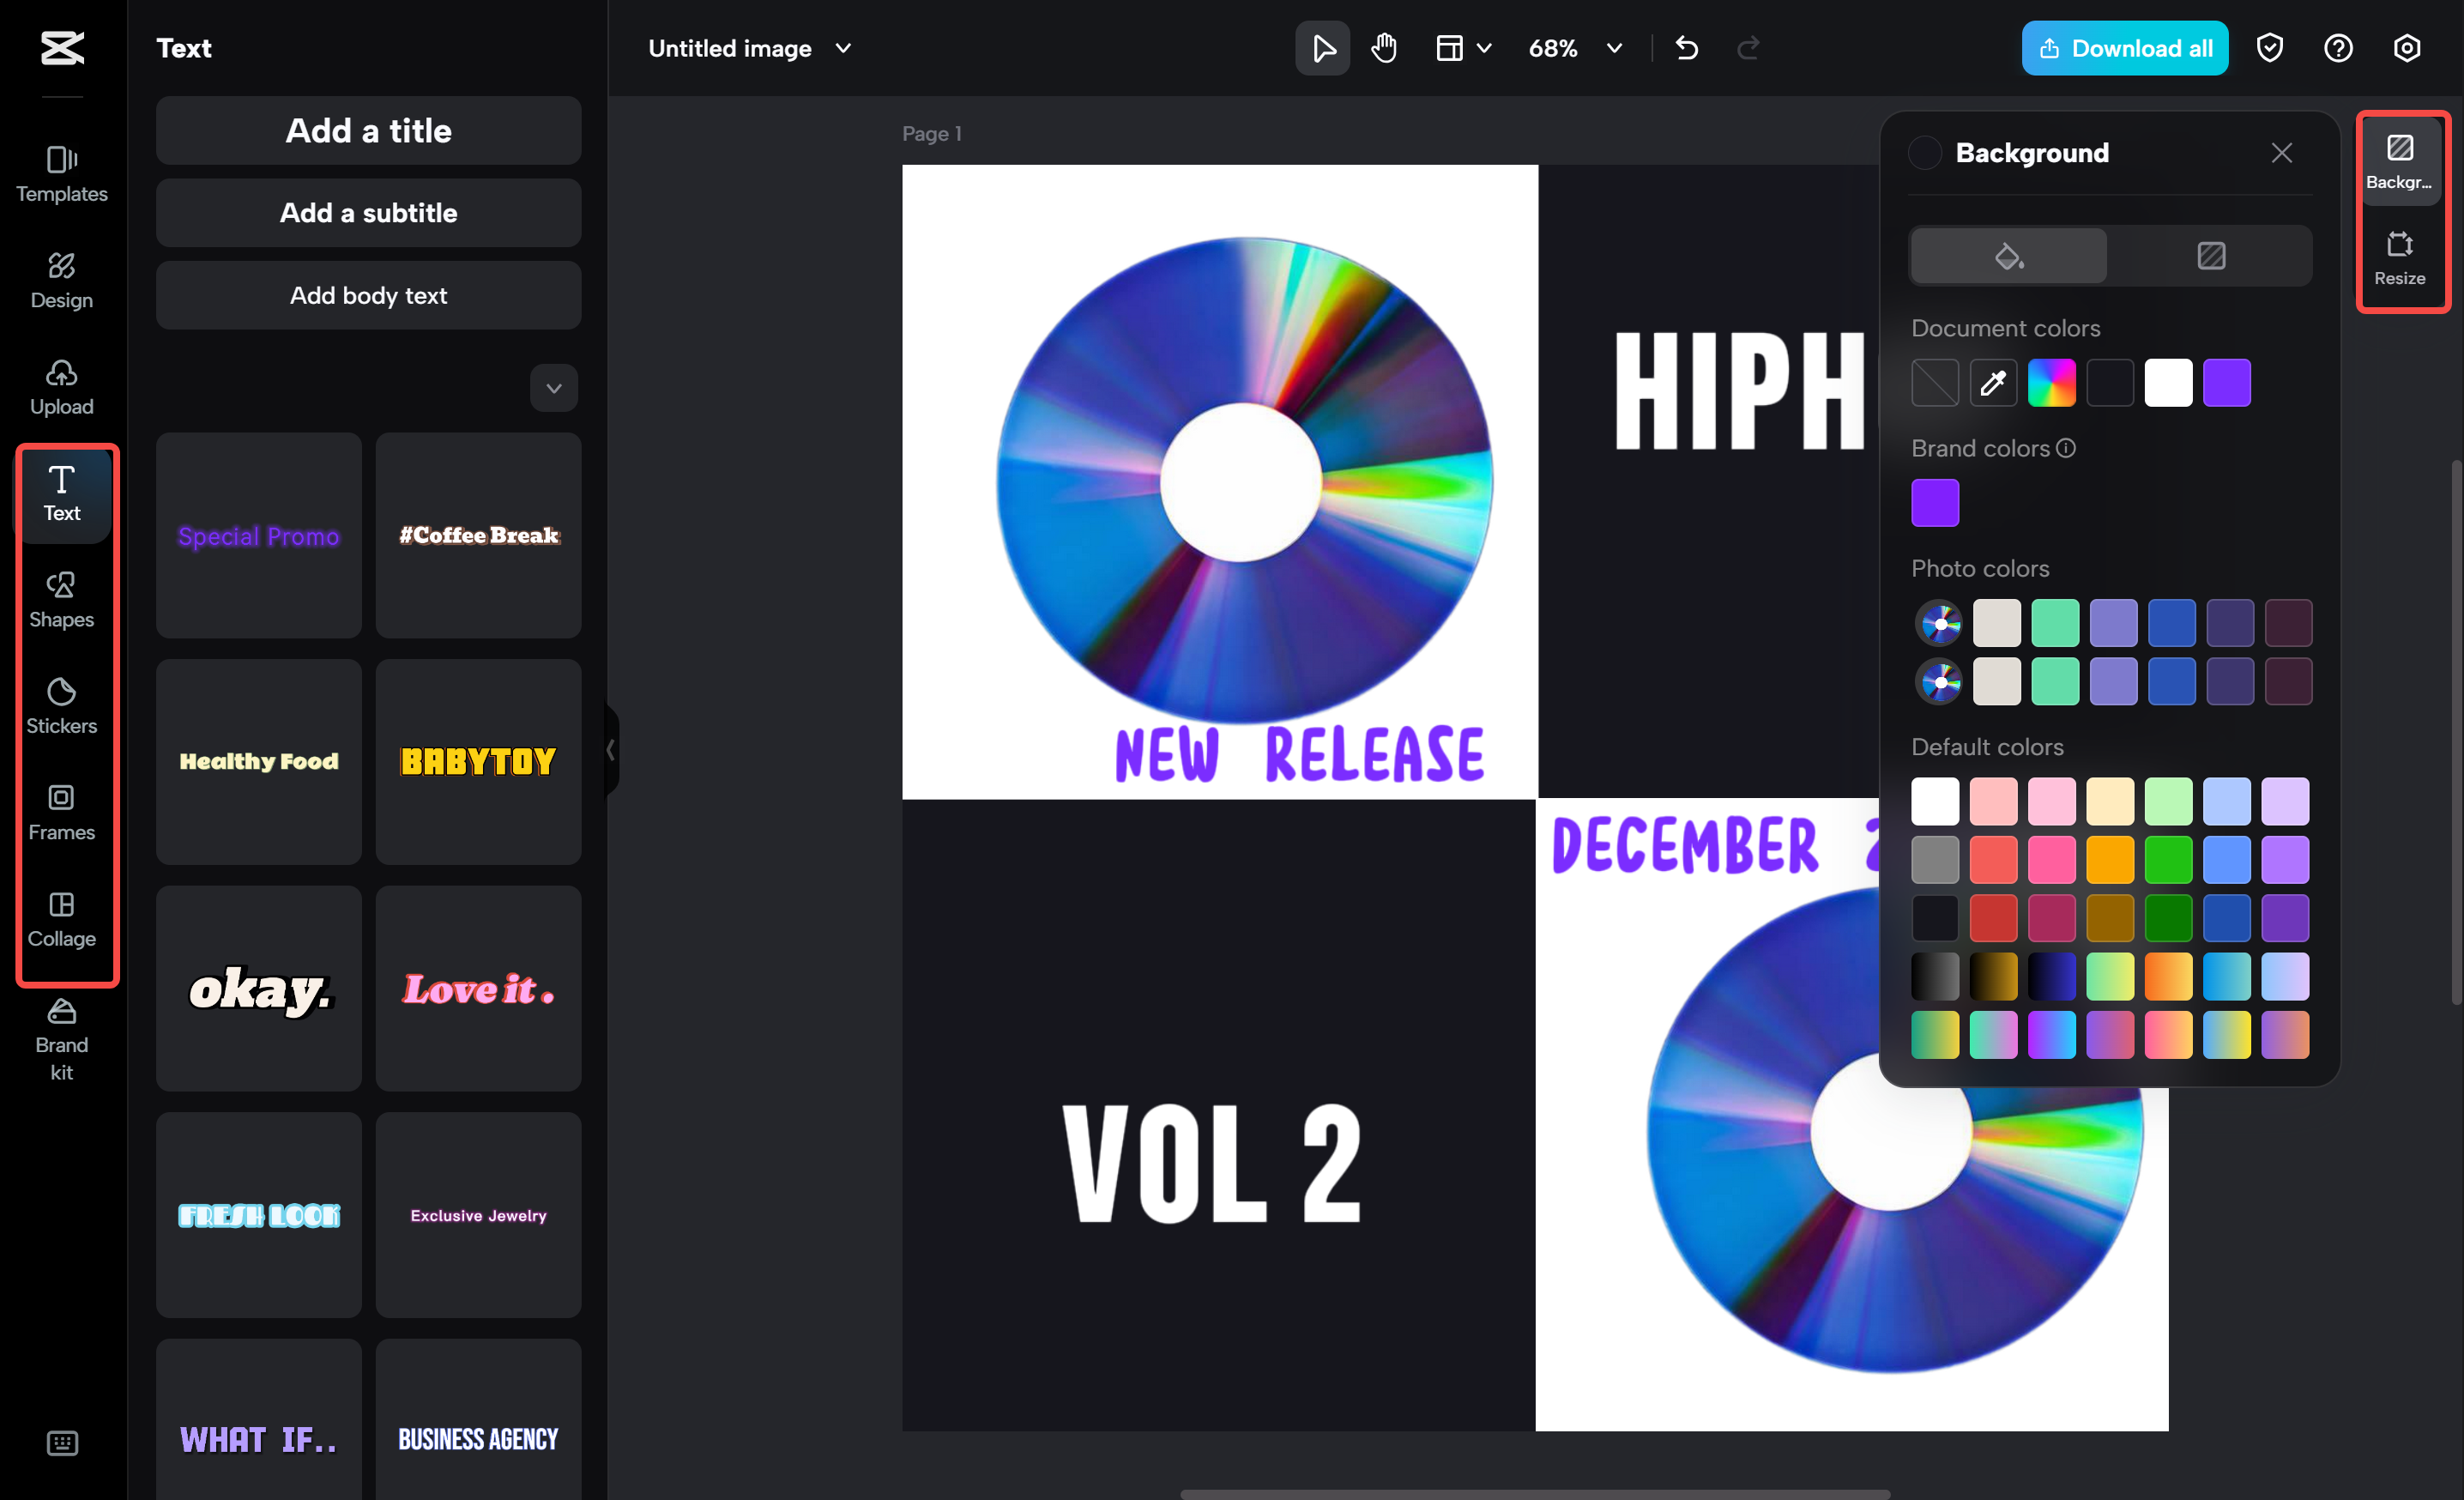The image size is (2464, 1500).
Task: Activate the eyedropper color picker
Action: (x=1993, y=382)
